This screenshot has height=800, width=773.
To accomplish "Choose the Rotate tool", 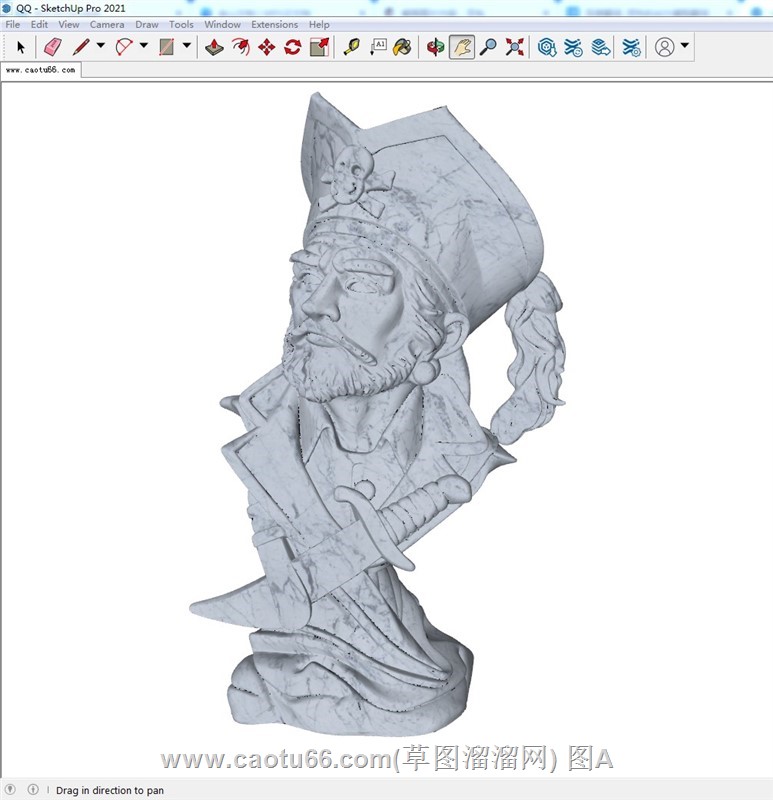I will tap(293, 47).
